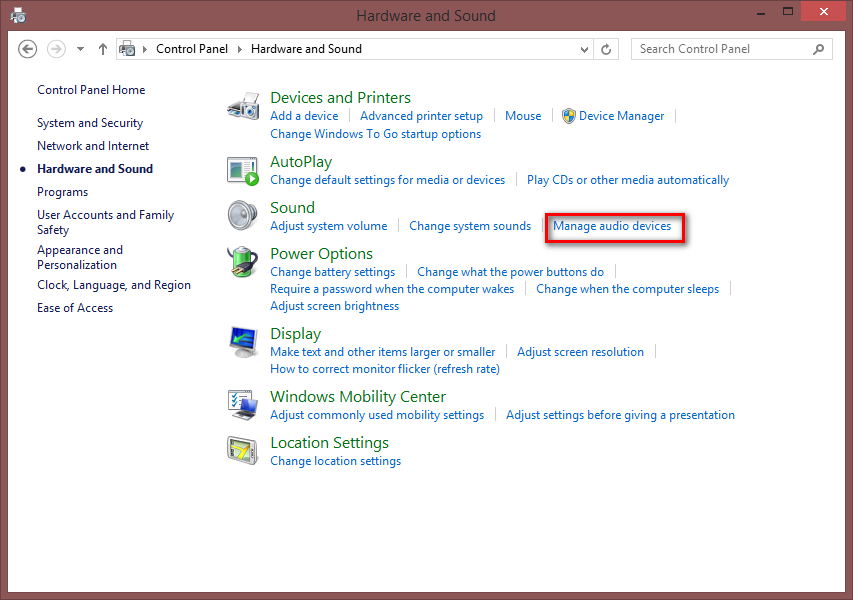Click How to correct monitor flicker
This screenshot has width=853, height=600.
(385, 369)
